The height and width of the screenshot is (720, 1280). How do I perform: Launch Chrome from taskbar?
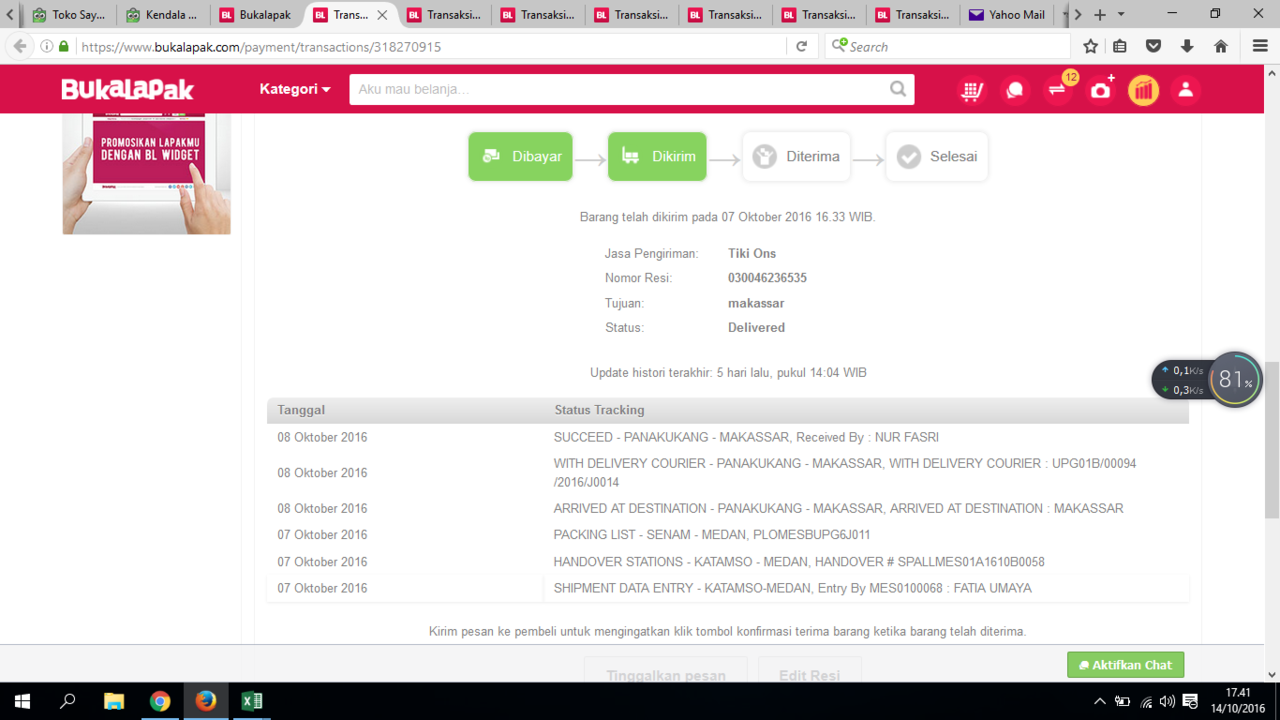point(160,701)
